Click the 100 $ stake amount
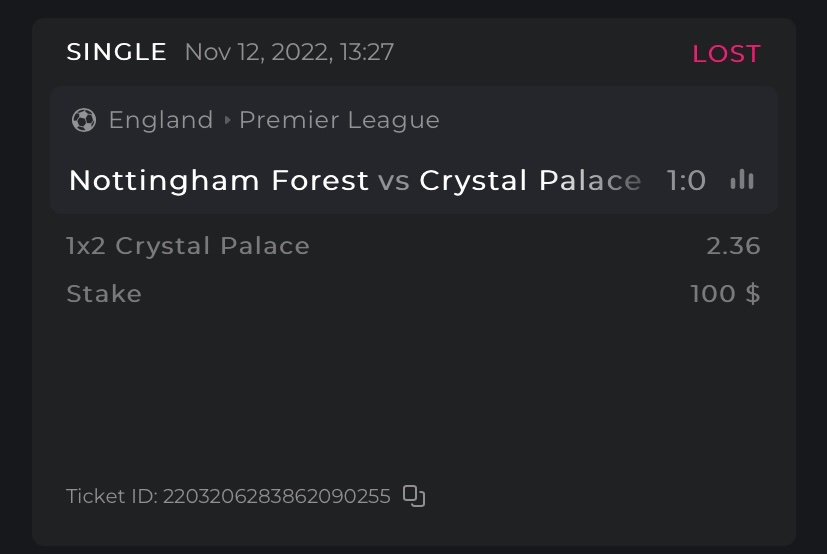The width and height of the screenshot is (827, 554). [x=725, y=294]
